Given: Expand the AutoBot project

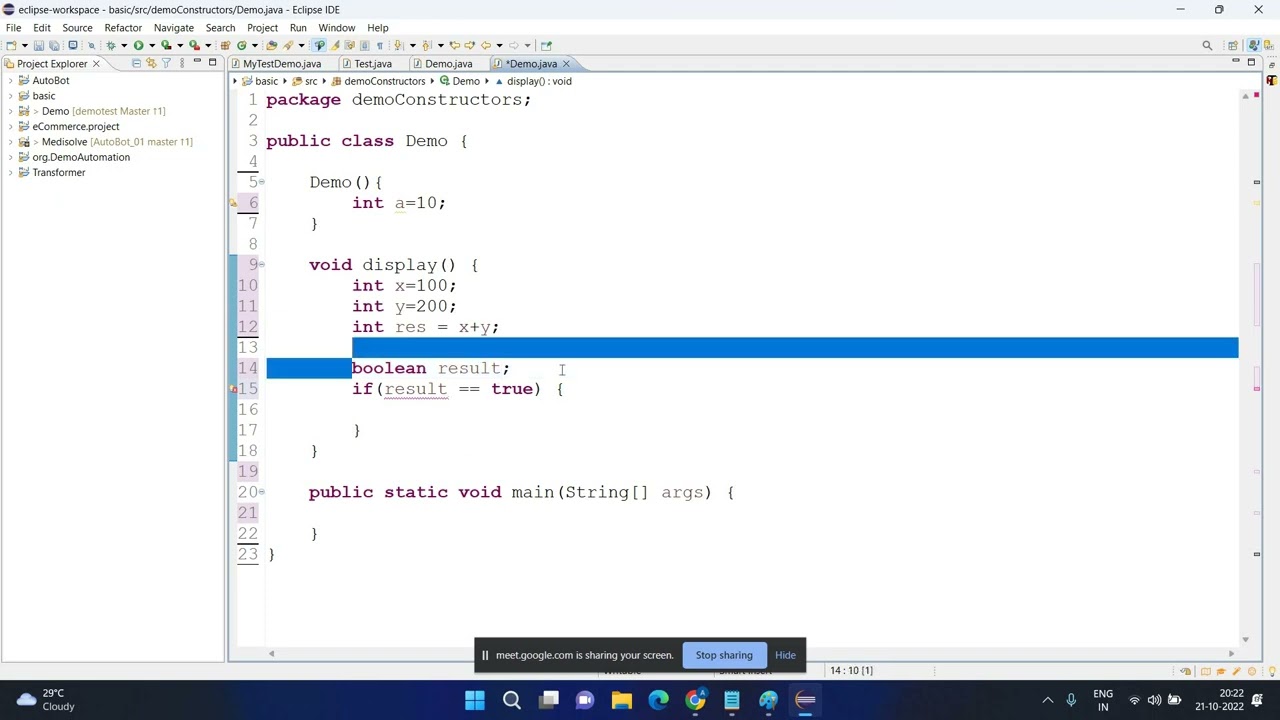Looking at the screenshot, I should coord(10,81).
